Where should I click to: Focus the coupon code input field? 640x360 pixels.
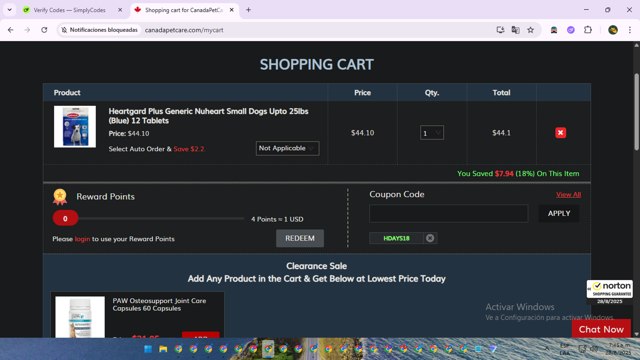coord(449,213)
